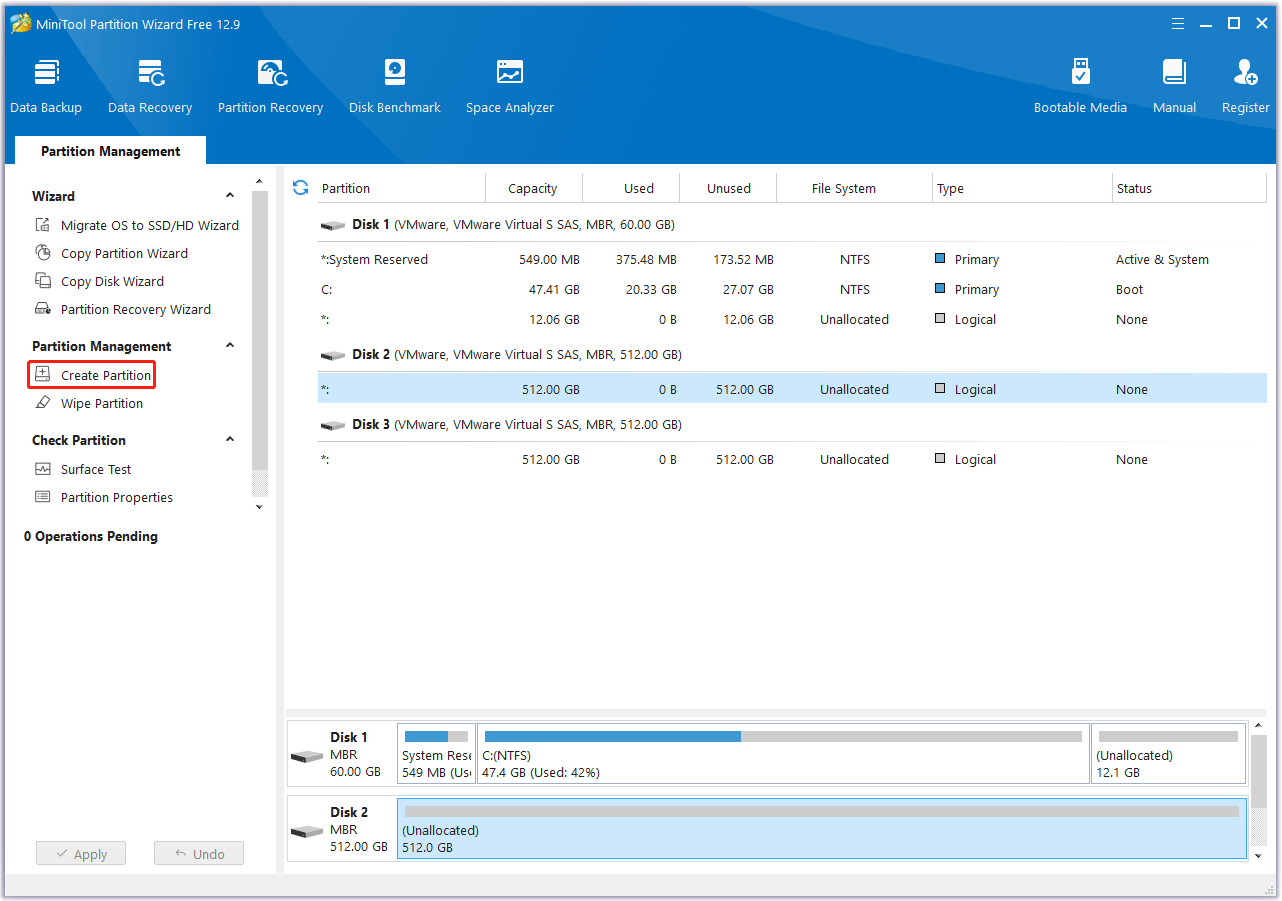The height and width of the screenshot is (901, 1282).
Task: Create Bootable Media
Action: click(x=1080, y=87)
